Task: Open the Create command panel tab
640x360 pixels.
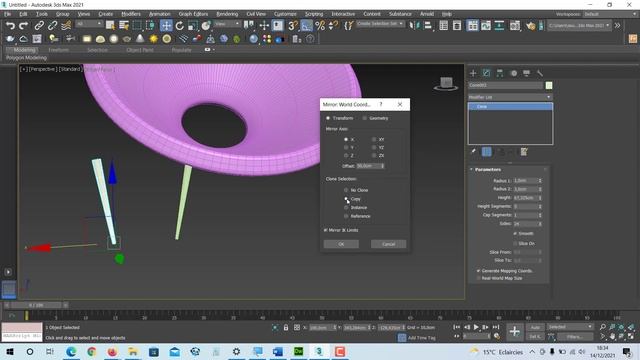Action: (x=473, y=73)
